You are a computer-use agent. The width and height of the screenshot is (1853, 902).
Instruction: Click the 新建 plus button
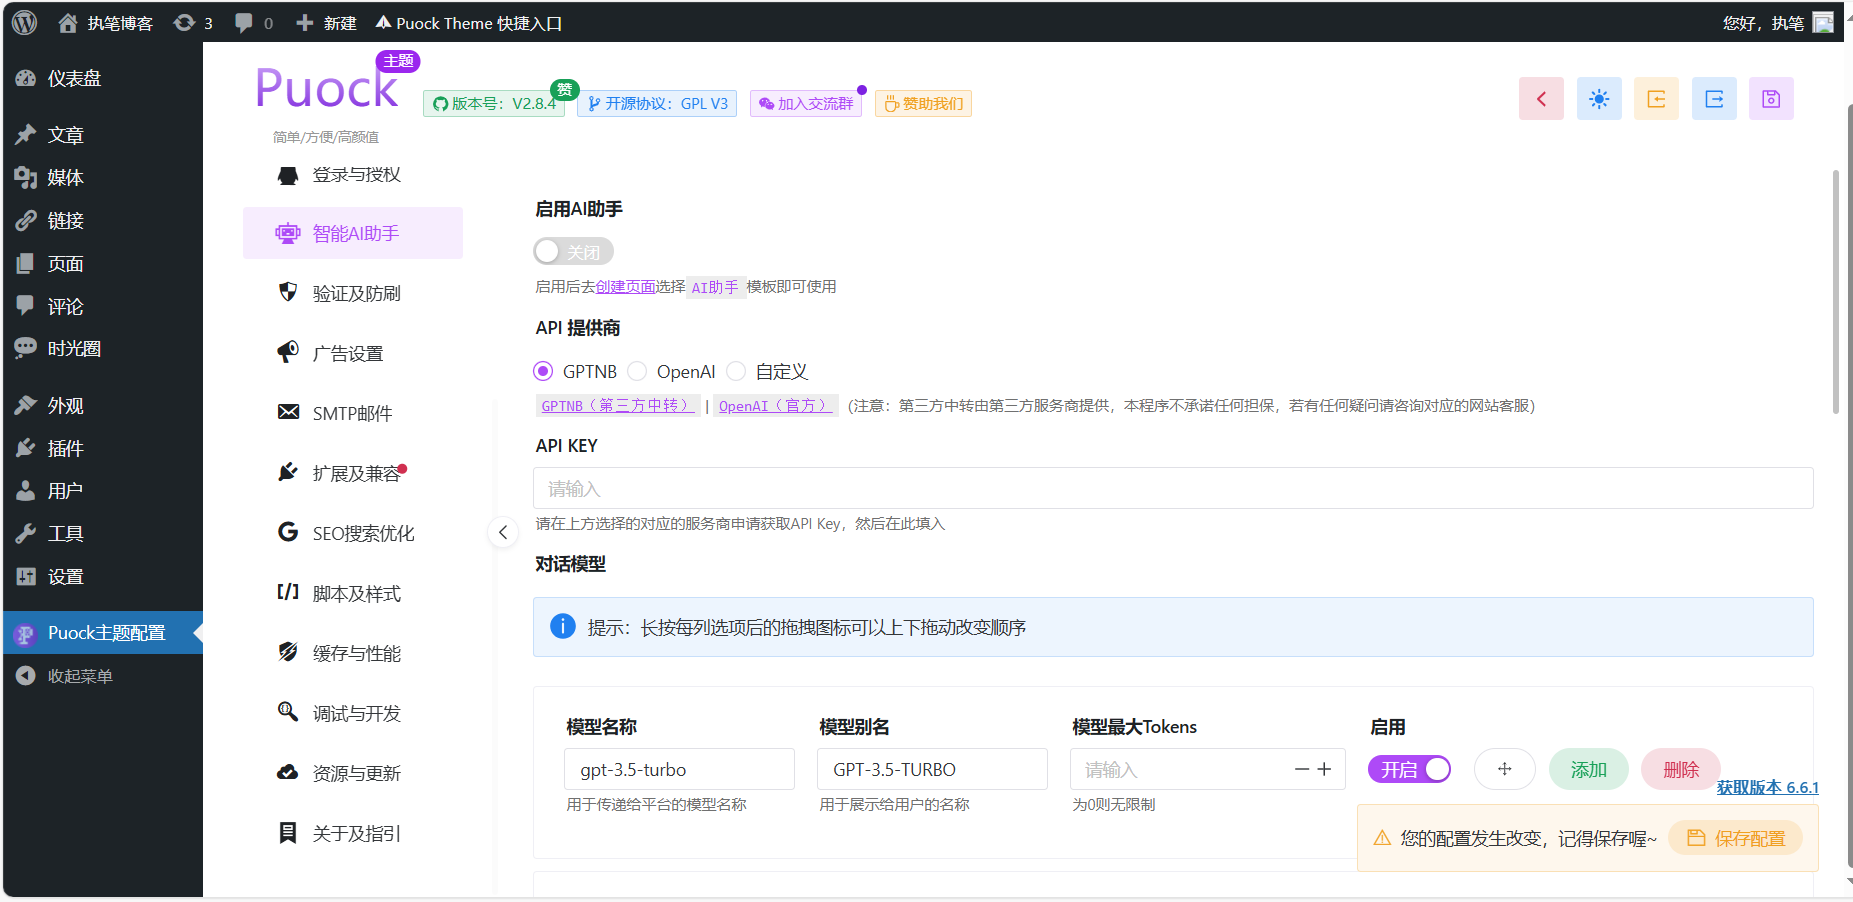pos(326,23)
